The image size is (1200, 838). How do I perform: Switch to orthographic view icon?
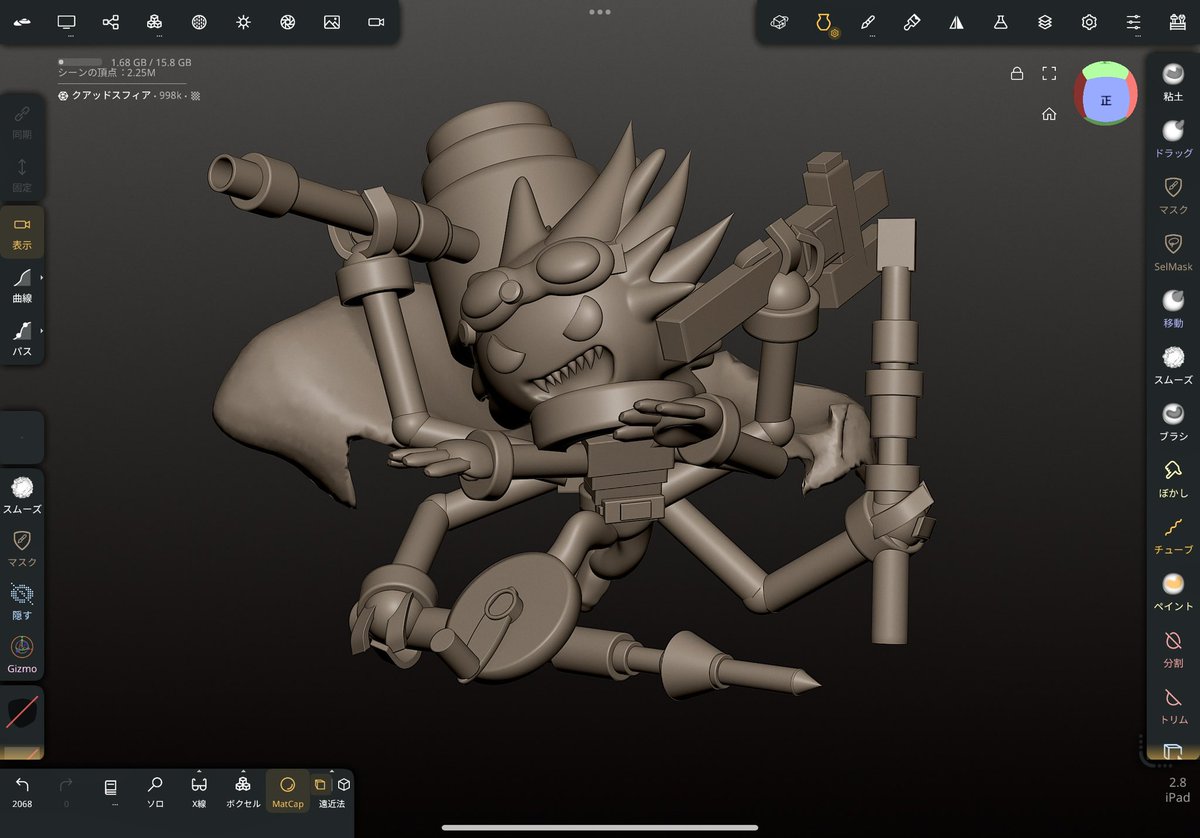(320, 785)
